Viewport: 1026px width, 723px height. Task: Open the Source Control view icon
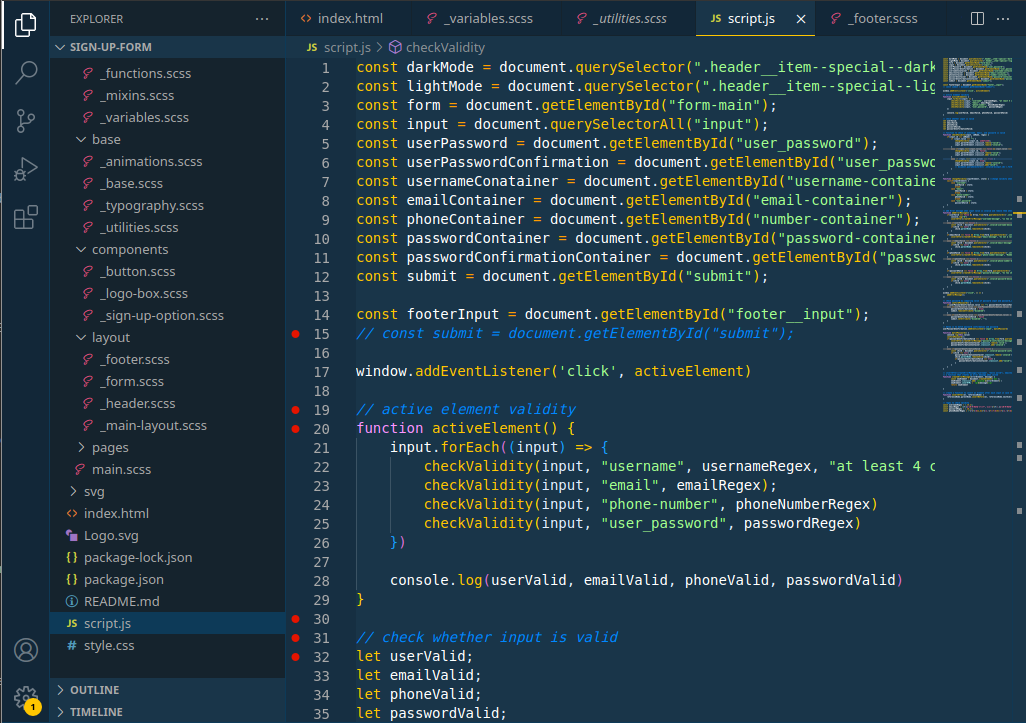[26, 120]
